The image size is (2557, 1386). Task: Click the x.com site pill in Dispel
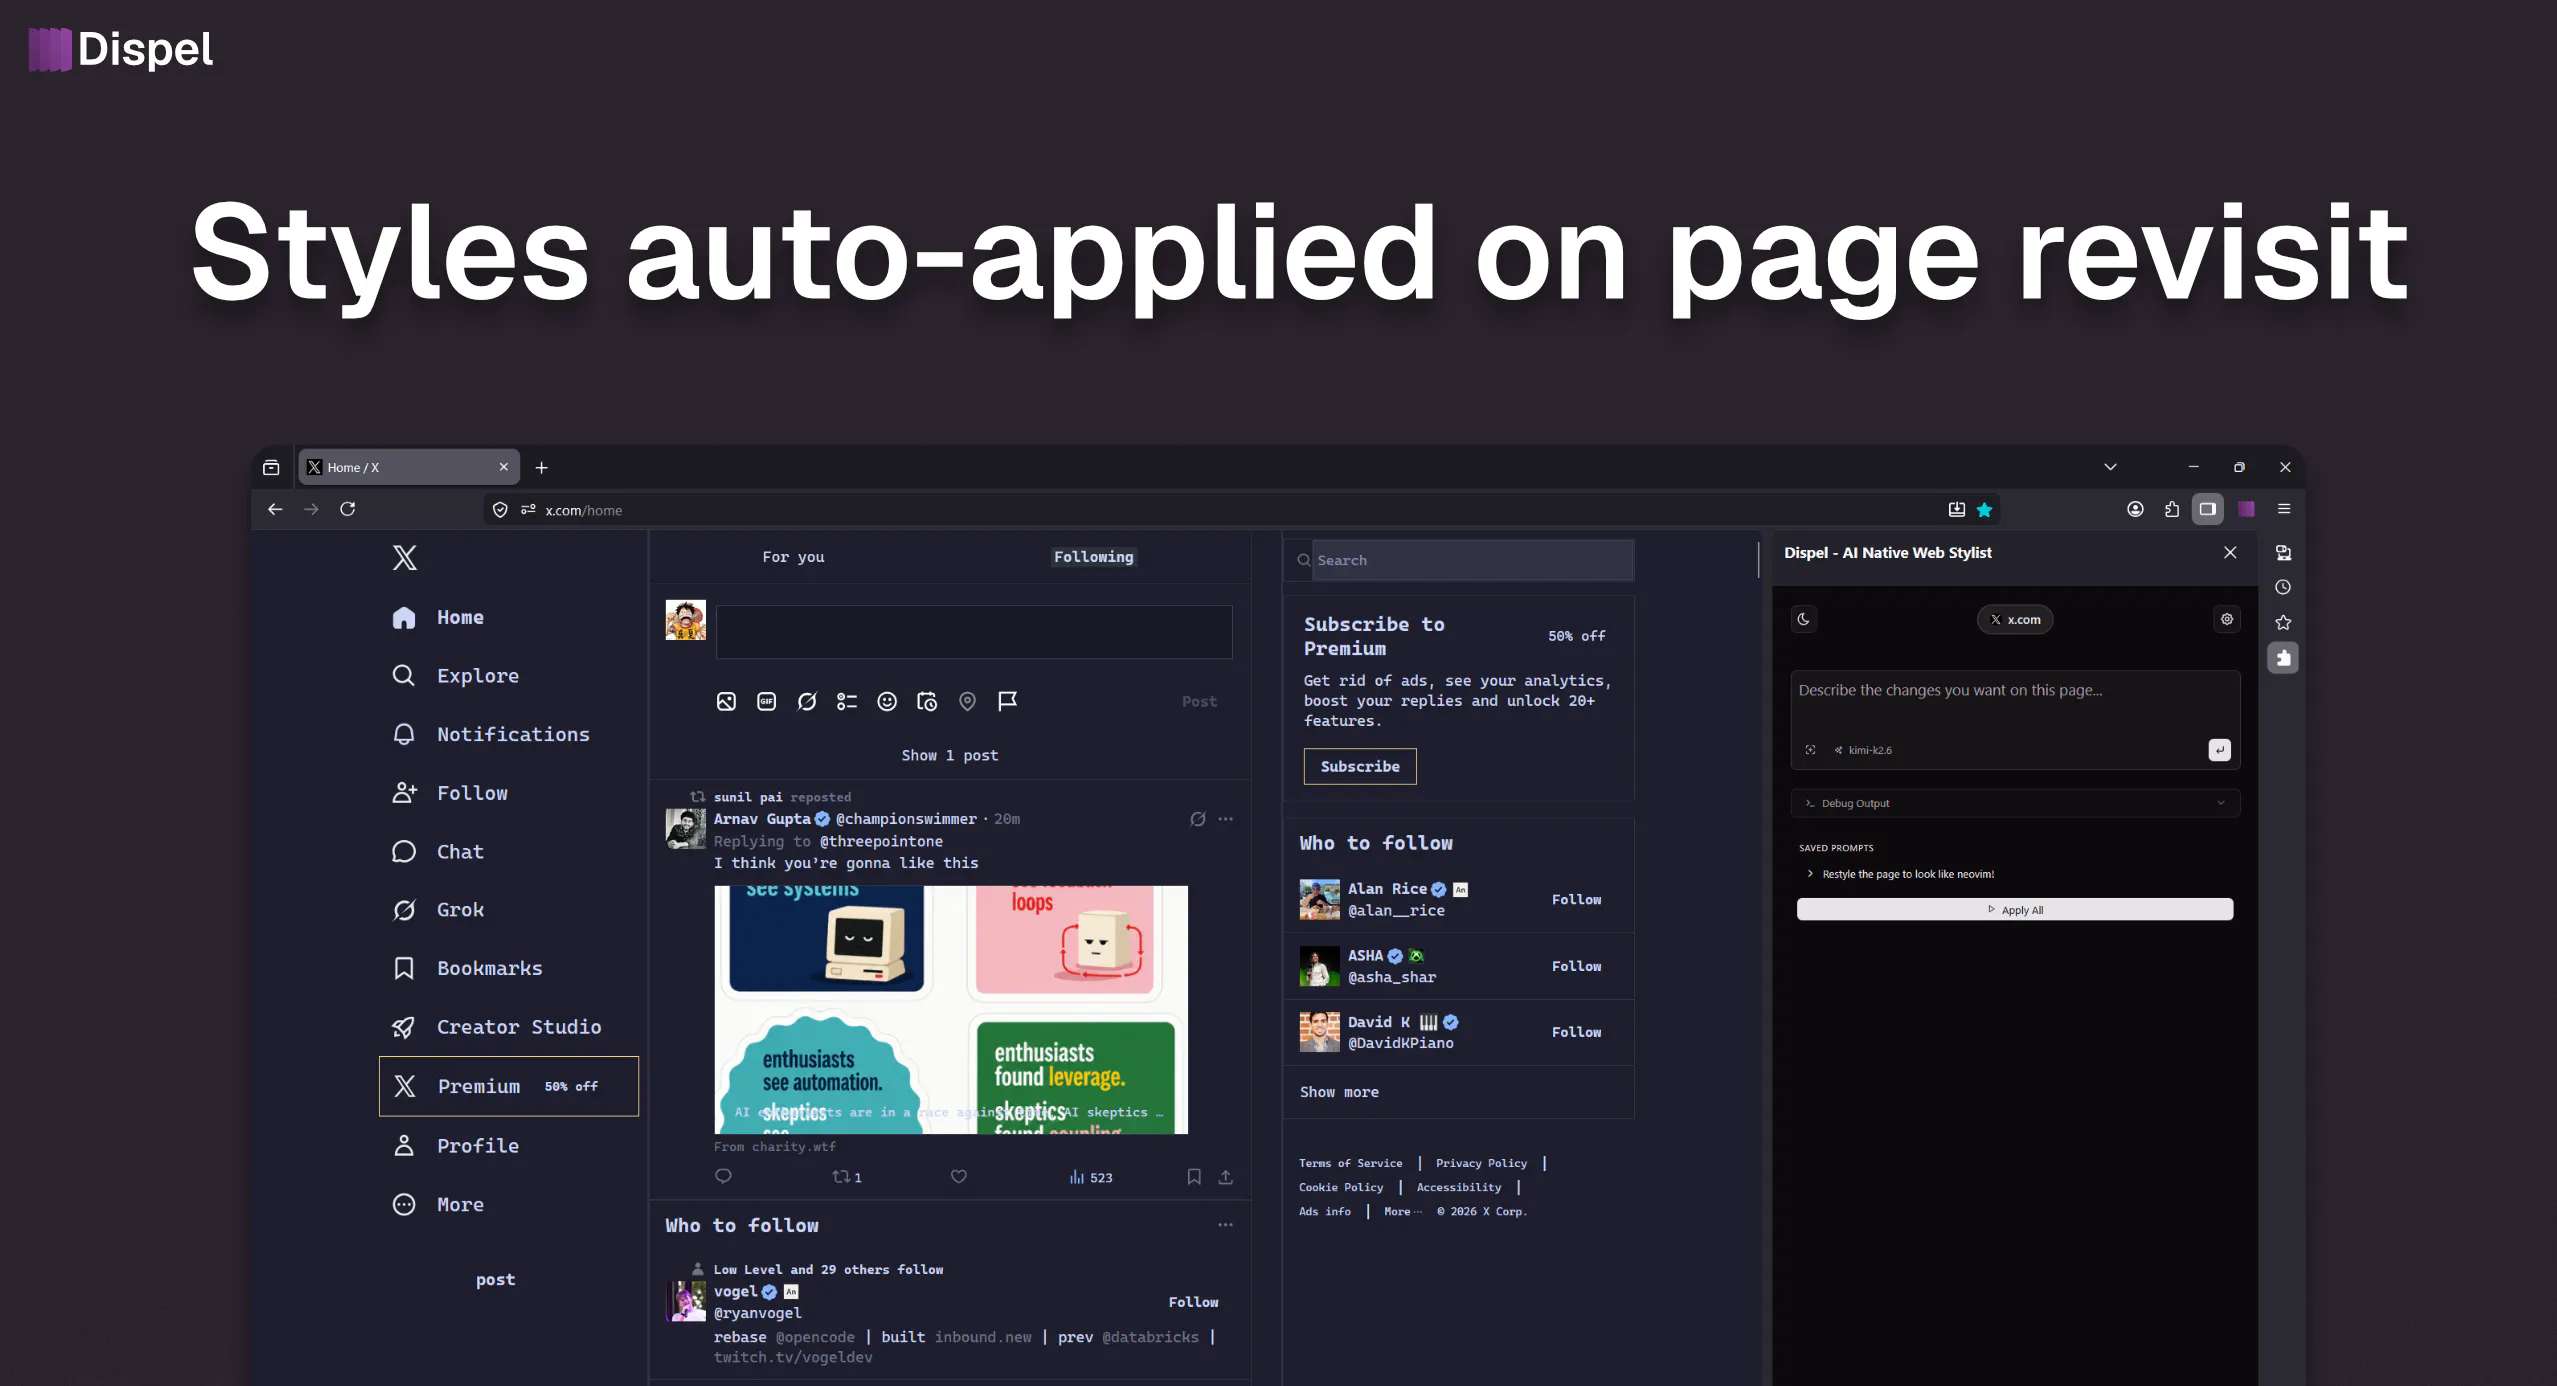[2015, 619]
